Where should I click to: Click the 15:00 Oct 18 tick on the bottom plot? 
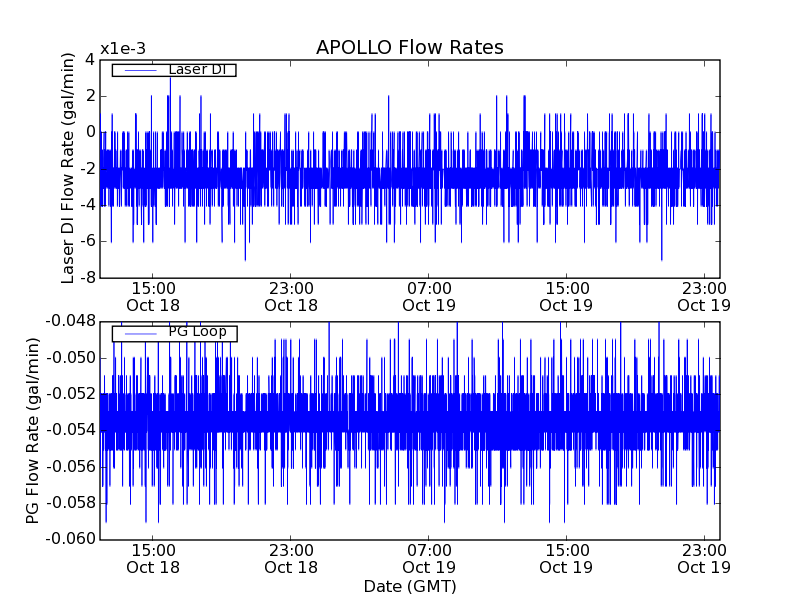pyautogui.click(x=153, y=558)
